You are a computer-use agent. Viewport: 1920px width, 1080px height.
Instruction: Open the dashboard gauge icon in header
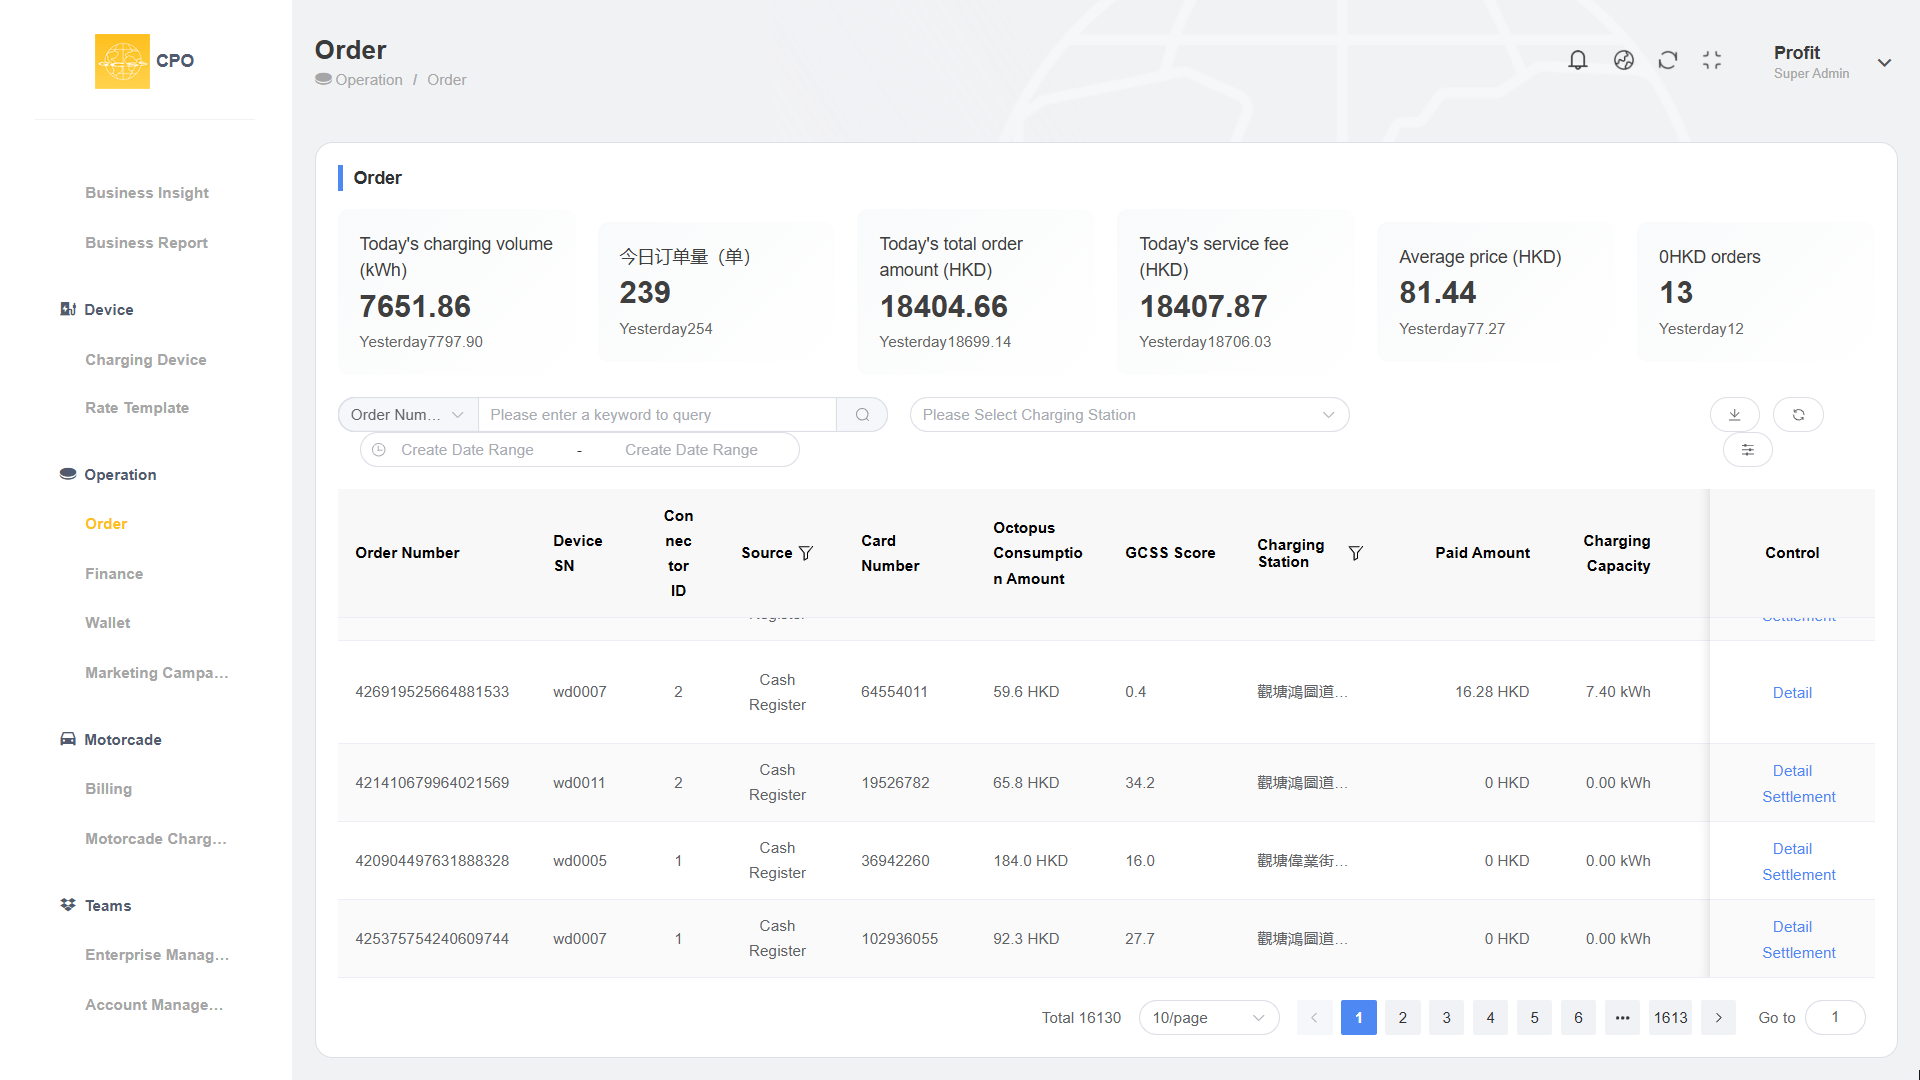pos(1624,61)
